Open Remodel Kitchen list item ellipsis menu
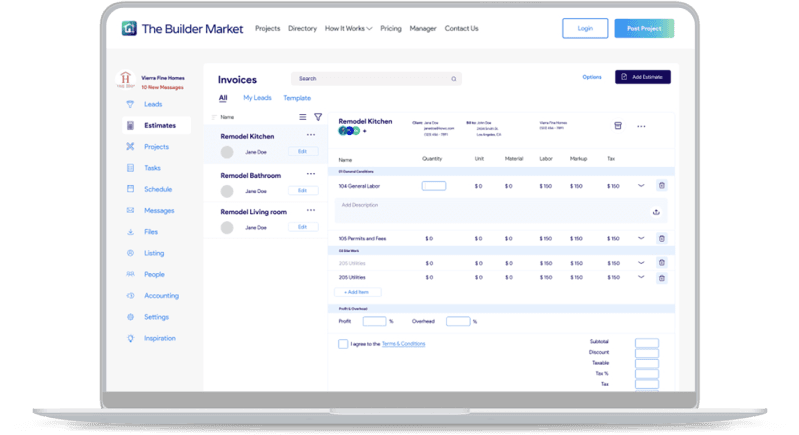Screen dimensions: 799x435 point(311,135)
